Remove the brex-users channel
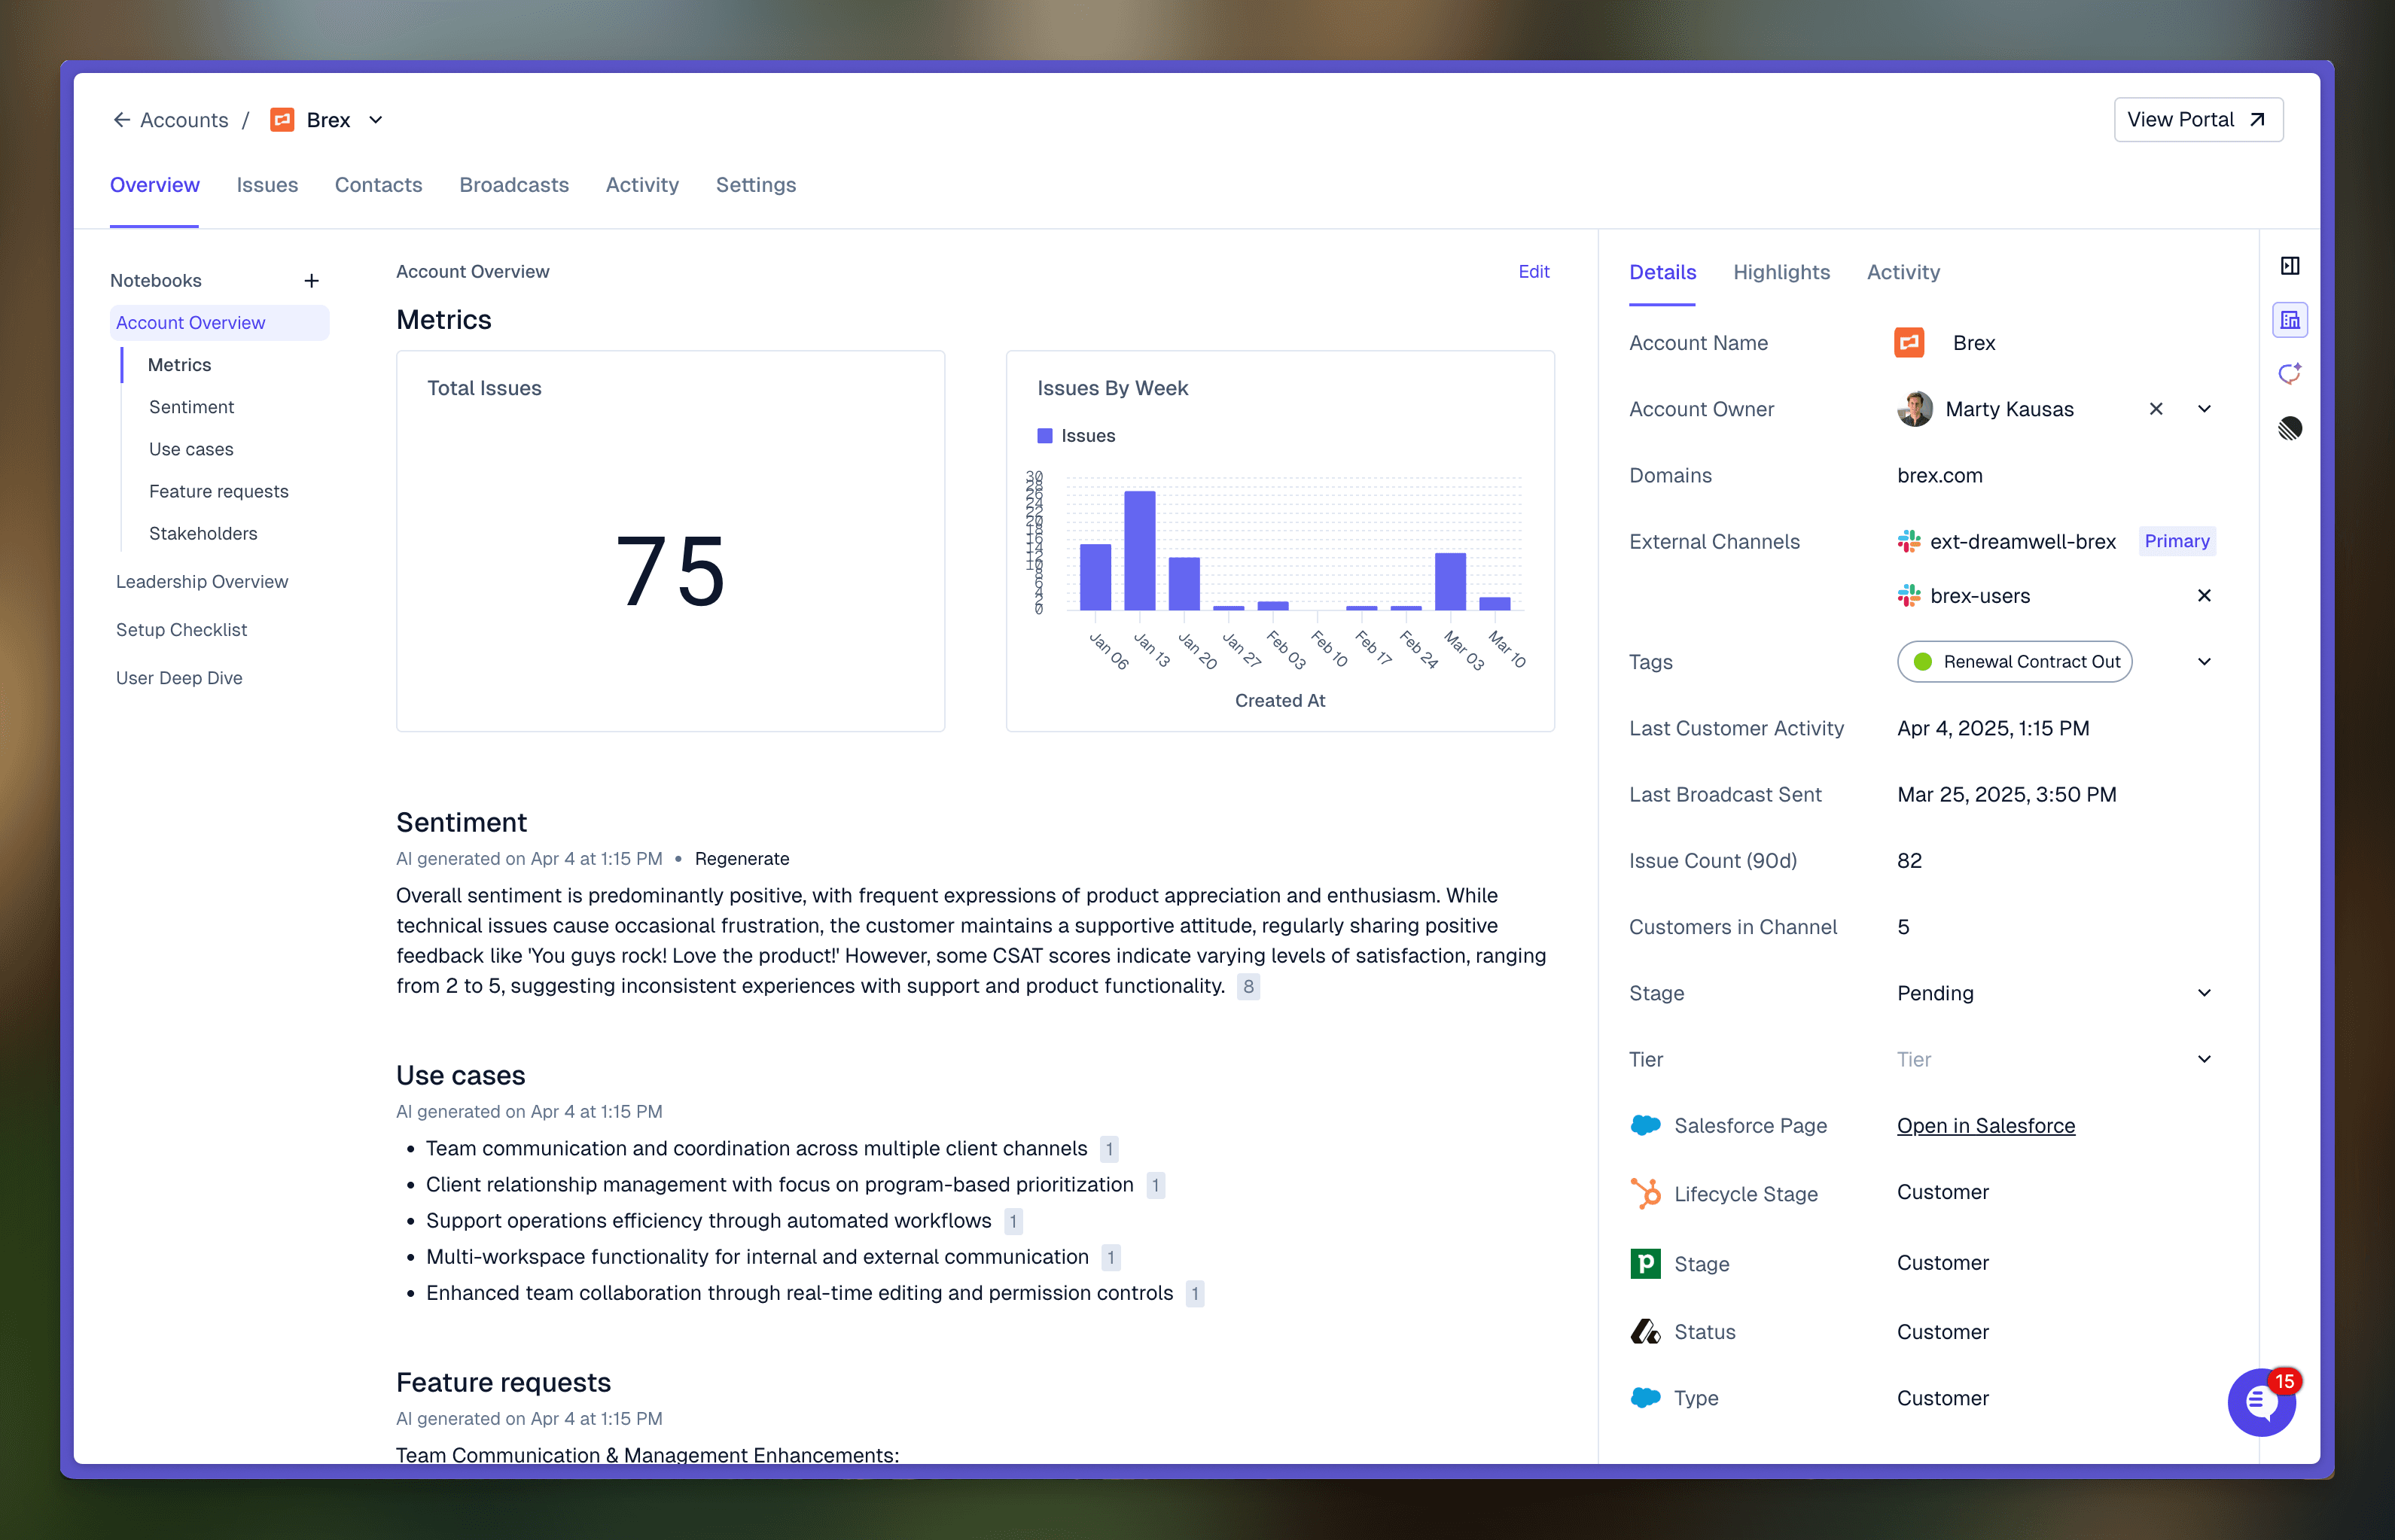 coord(2204,596)
